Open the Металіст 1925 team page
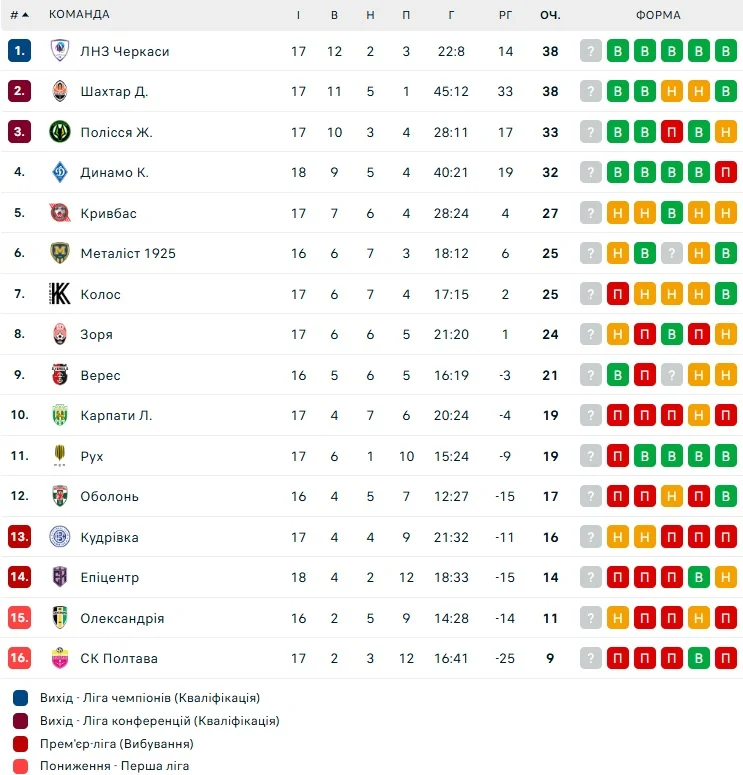 tap(128, 253)
